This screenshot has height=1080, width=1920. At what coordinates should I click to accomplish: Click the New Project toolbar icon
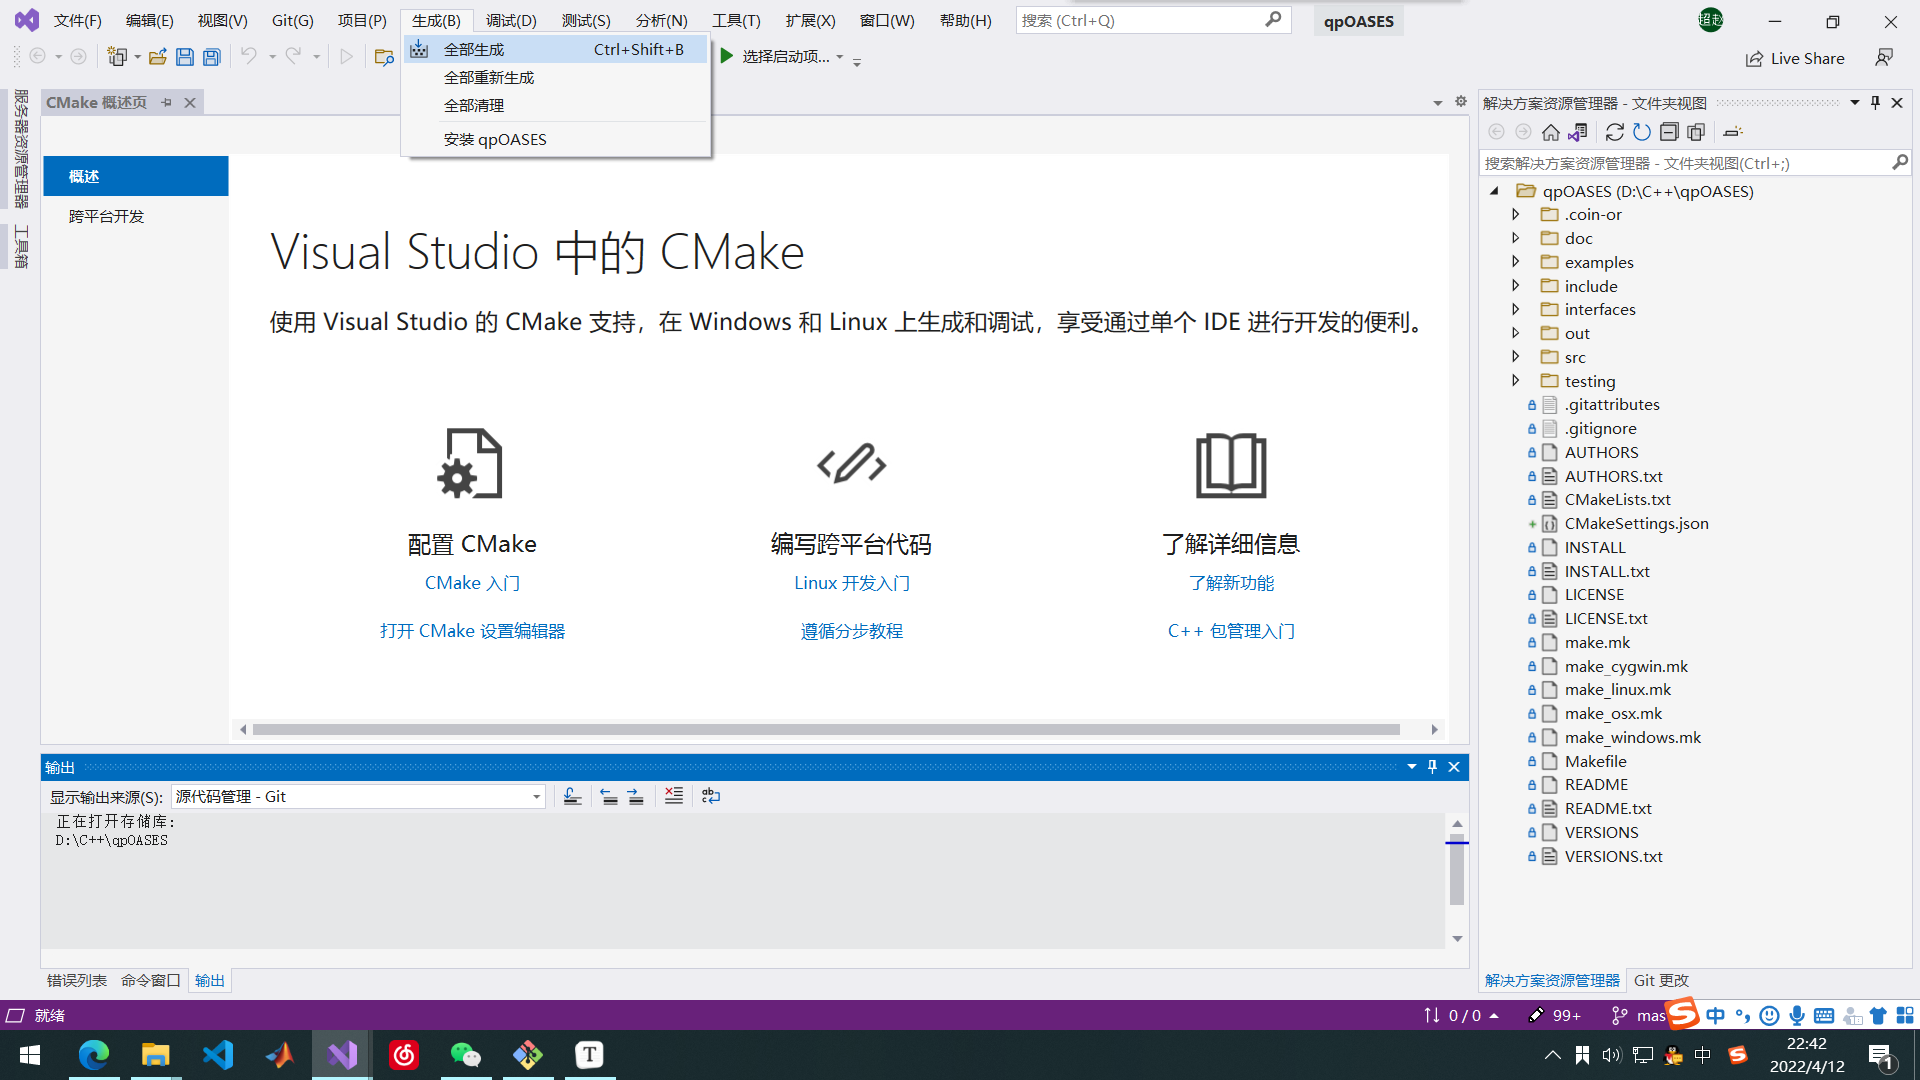[118, 57]
